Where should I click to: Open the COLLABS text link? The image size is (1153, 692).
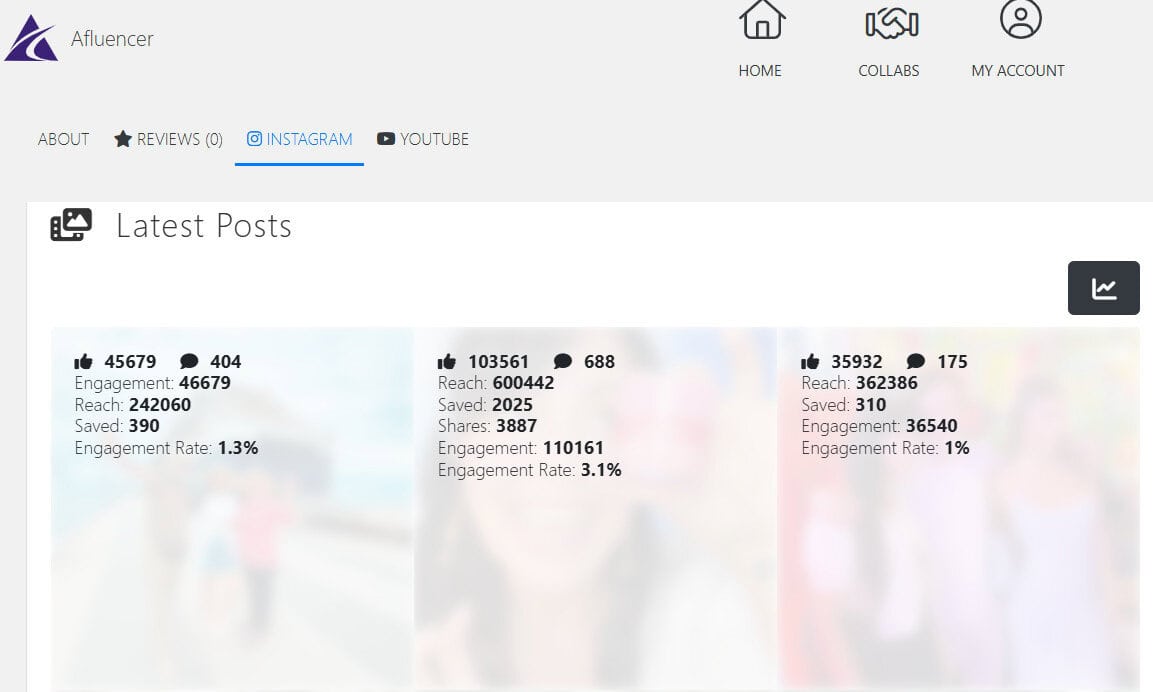tap(888, 71)
